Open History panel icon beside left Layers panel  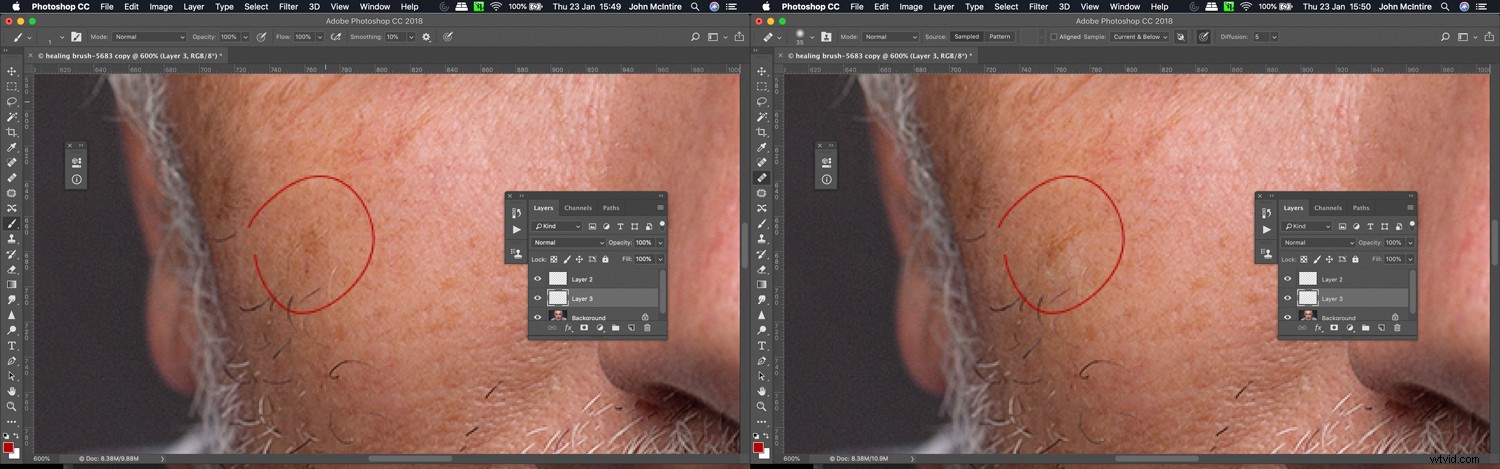point(516,212)
